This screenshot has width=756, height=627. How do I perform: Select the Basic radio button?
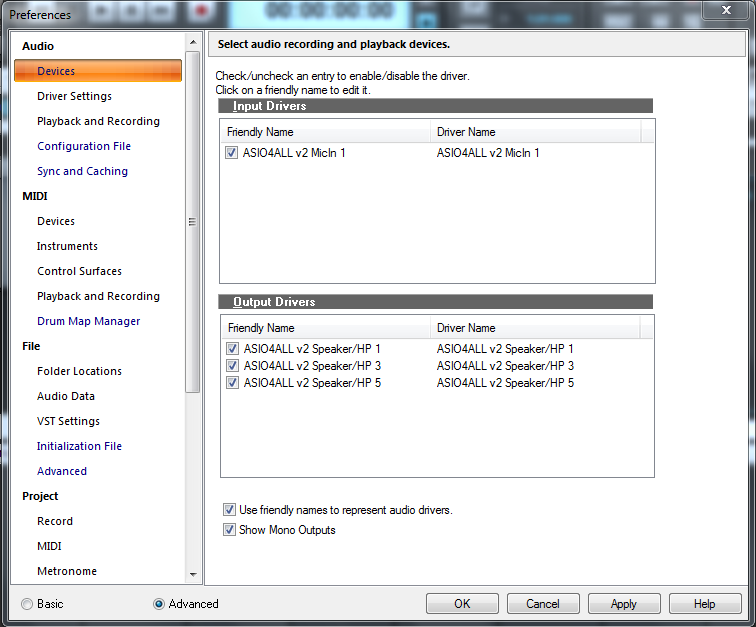[x=27, y=604]
